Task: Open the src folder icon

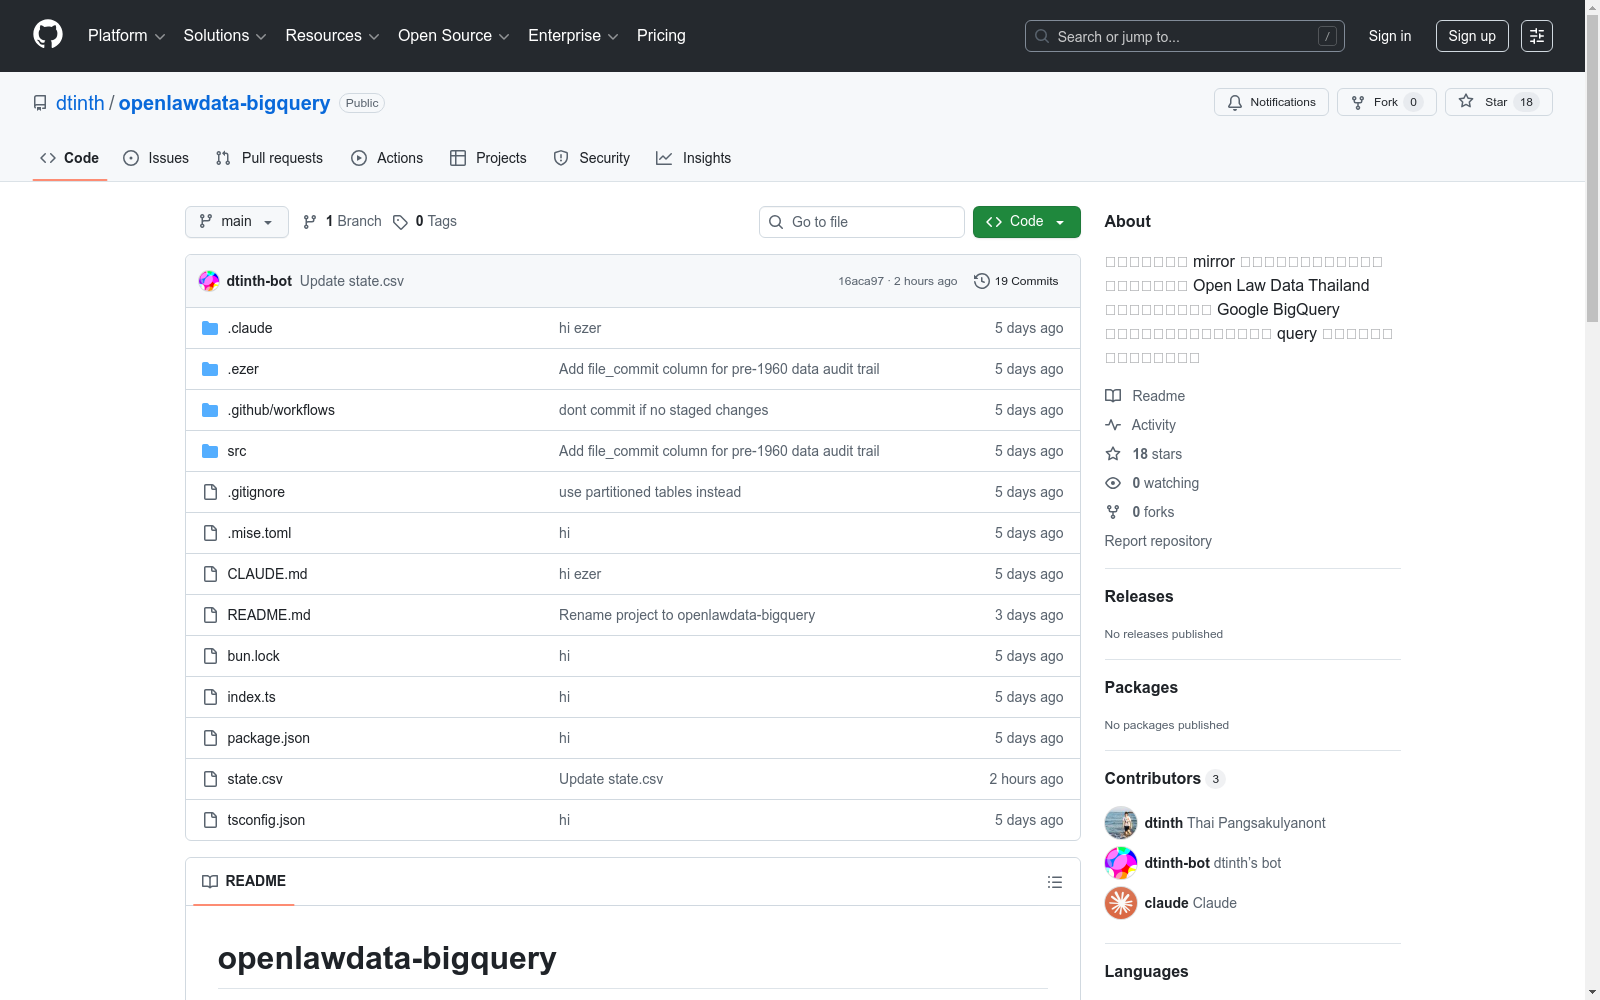Action: pyautogui.click(x=210, y=451)
